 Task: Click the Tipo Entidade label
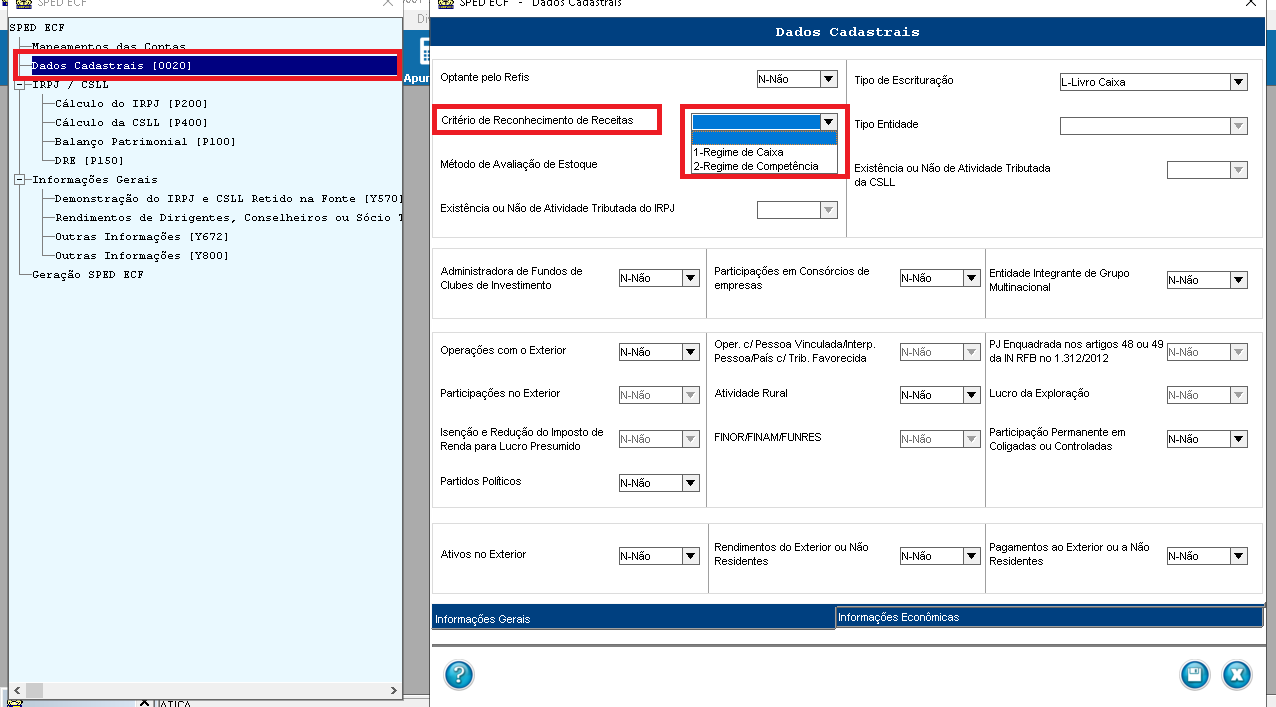pos(886,124)
